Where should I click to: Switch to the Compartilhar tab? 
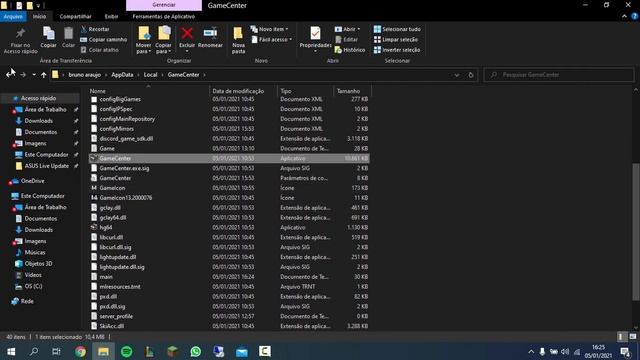point(76,16)
